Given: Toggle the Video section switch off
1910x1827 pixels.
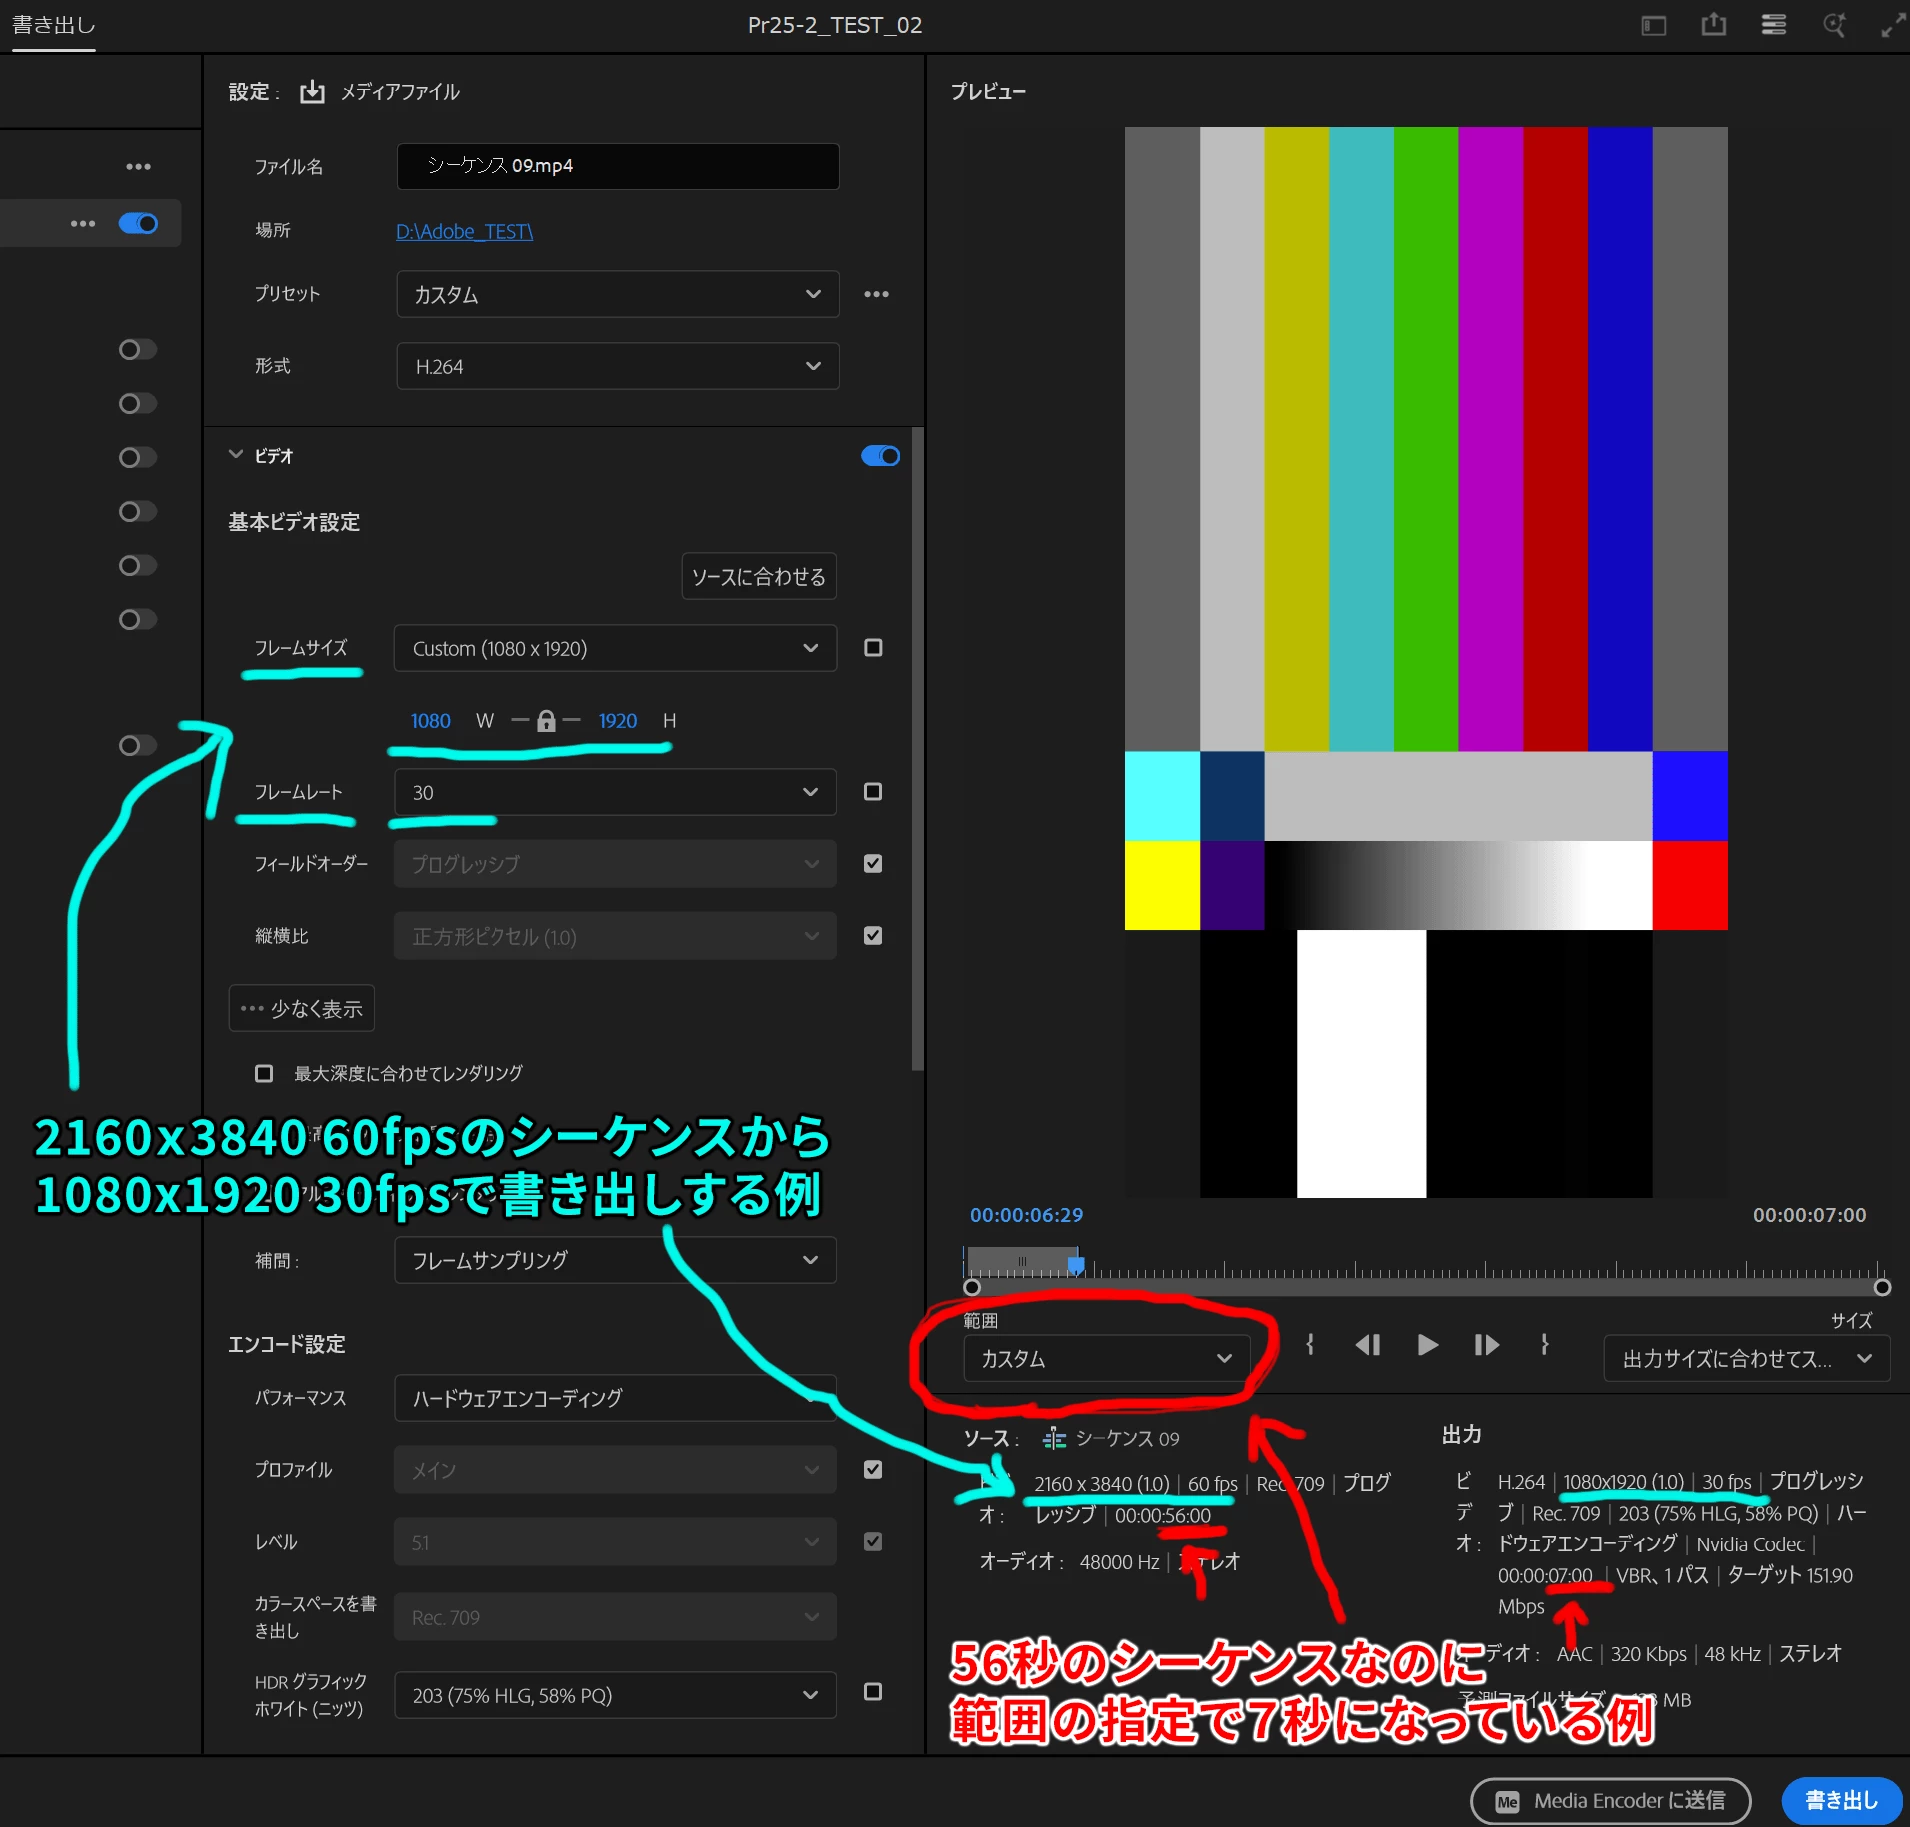Looking at the screenshot, I should (880, 456).
